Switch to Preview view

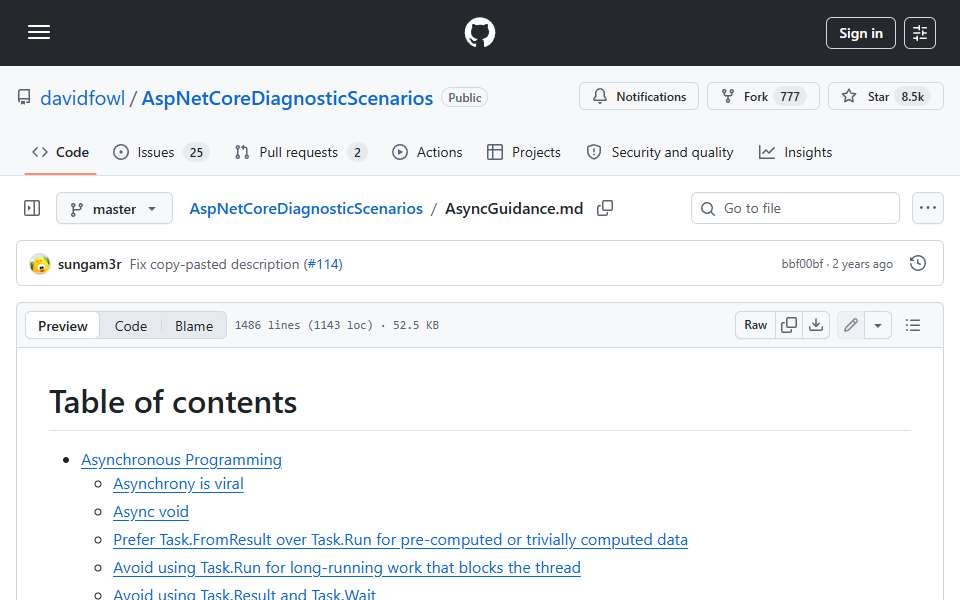point(62,326)
